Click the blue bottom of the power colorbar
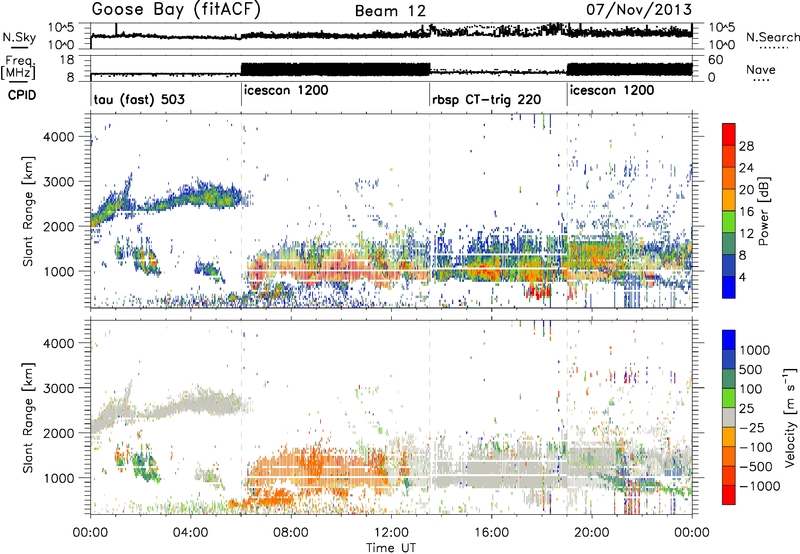Image resolution: width=800 pixels, height=554 pixels. point(729,288)
